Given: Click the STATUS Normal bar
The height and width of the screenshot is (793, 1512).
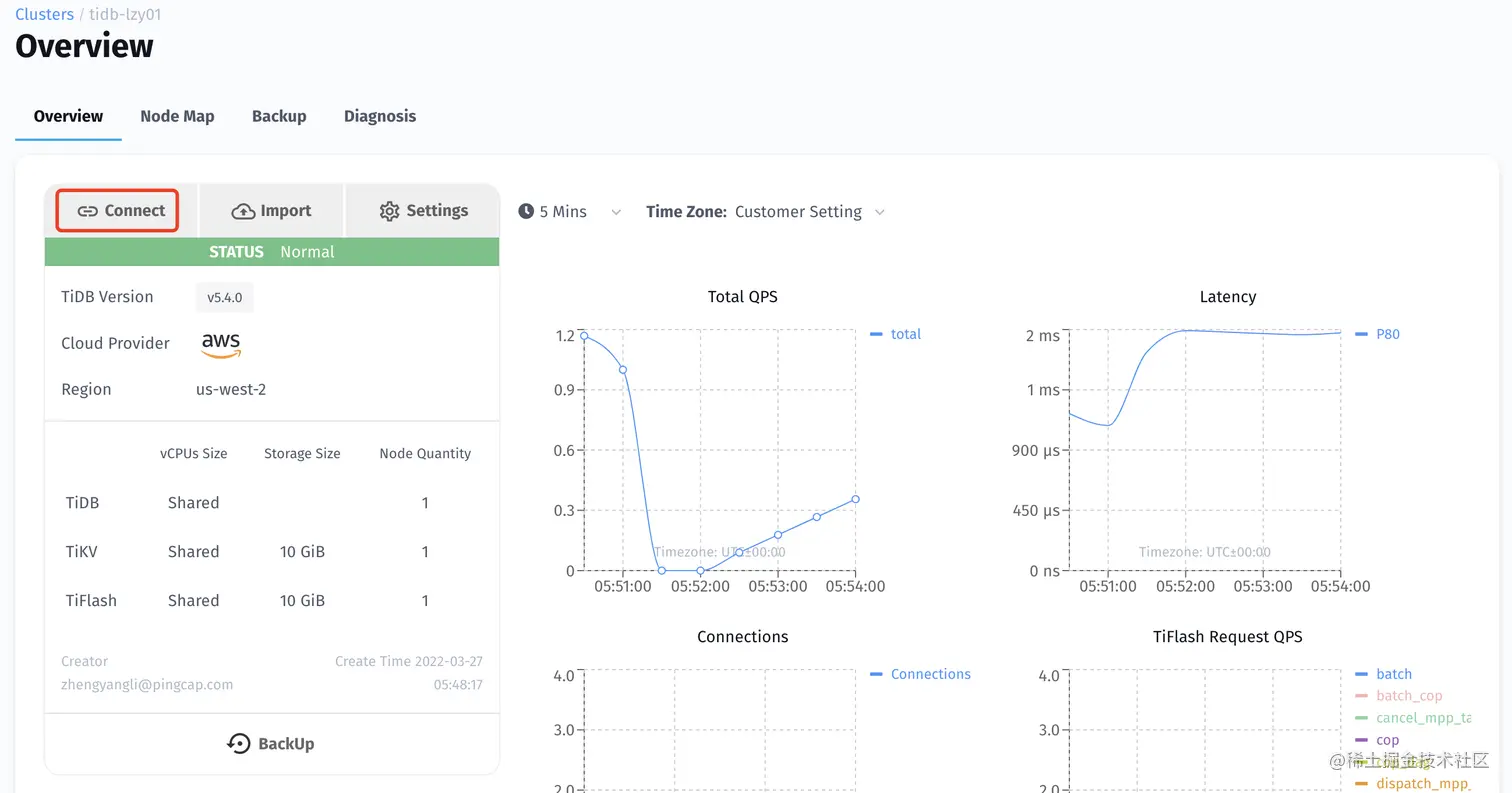Looking at the screenshot, I should (272, 252).
